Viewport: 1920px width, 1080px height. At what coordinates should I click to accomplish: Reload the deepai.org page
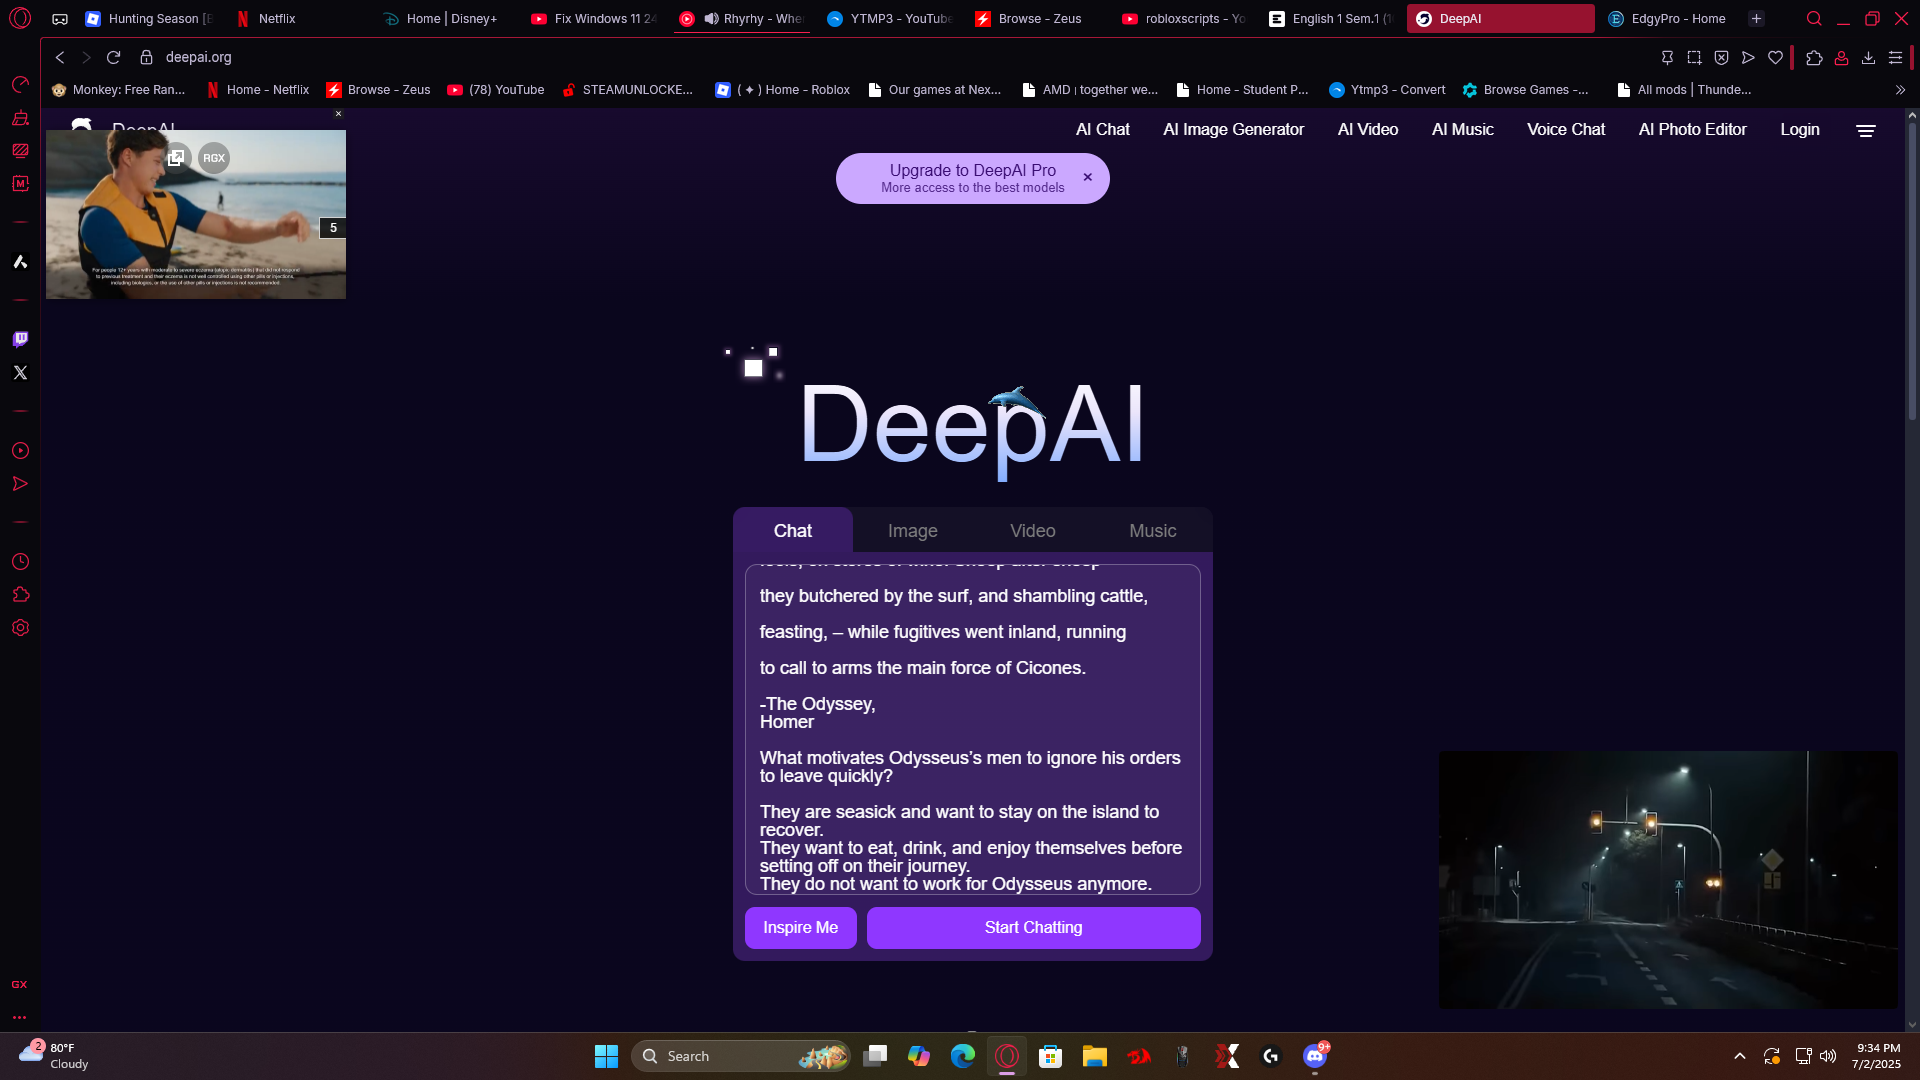pos(114,57)
